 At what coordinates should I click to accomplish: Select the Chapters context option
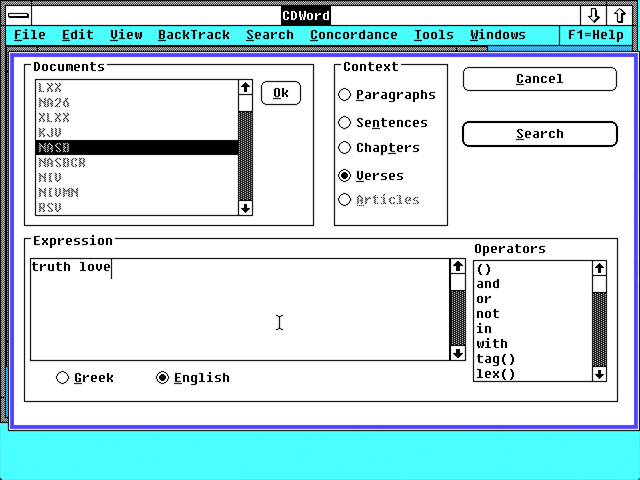379,148
